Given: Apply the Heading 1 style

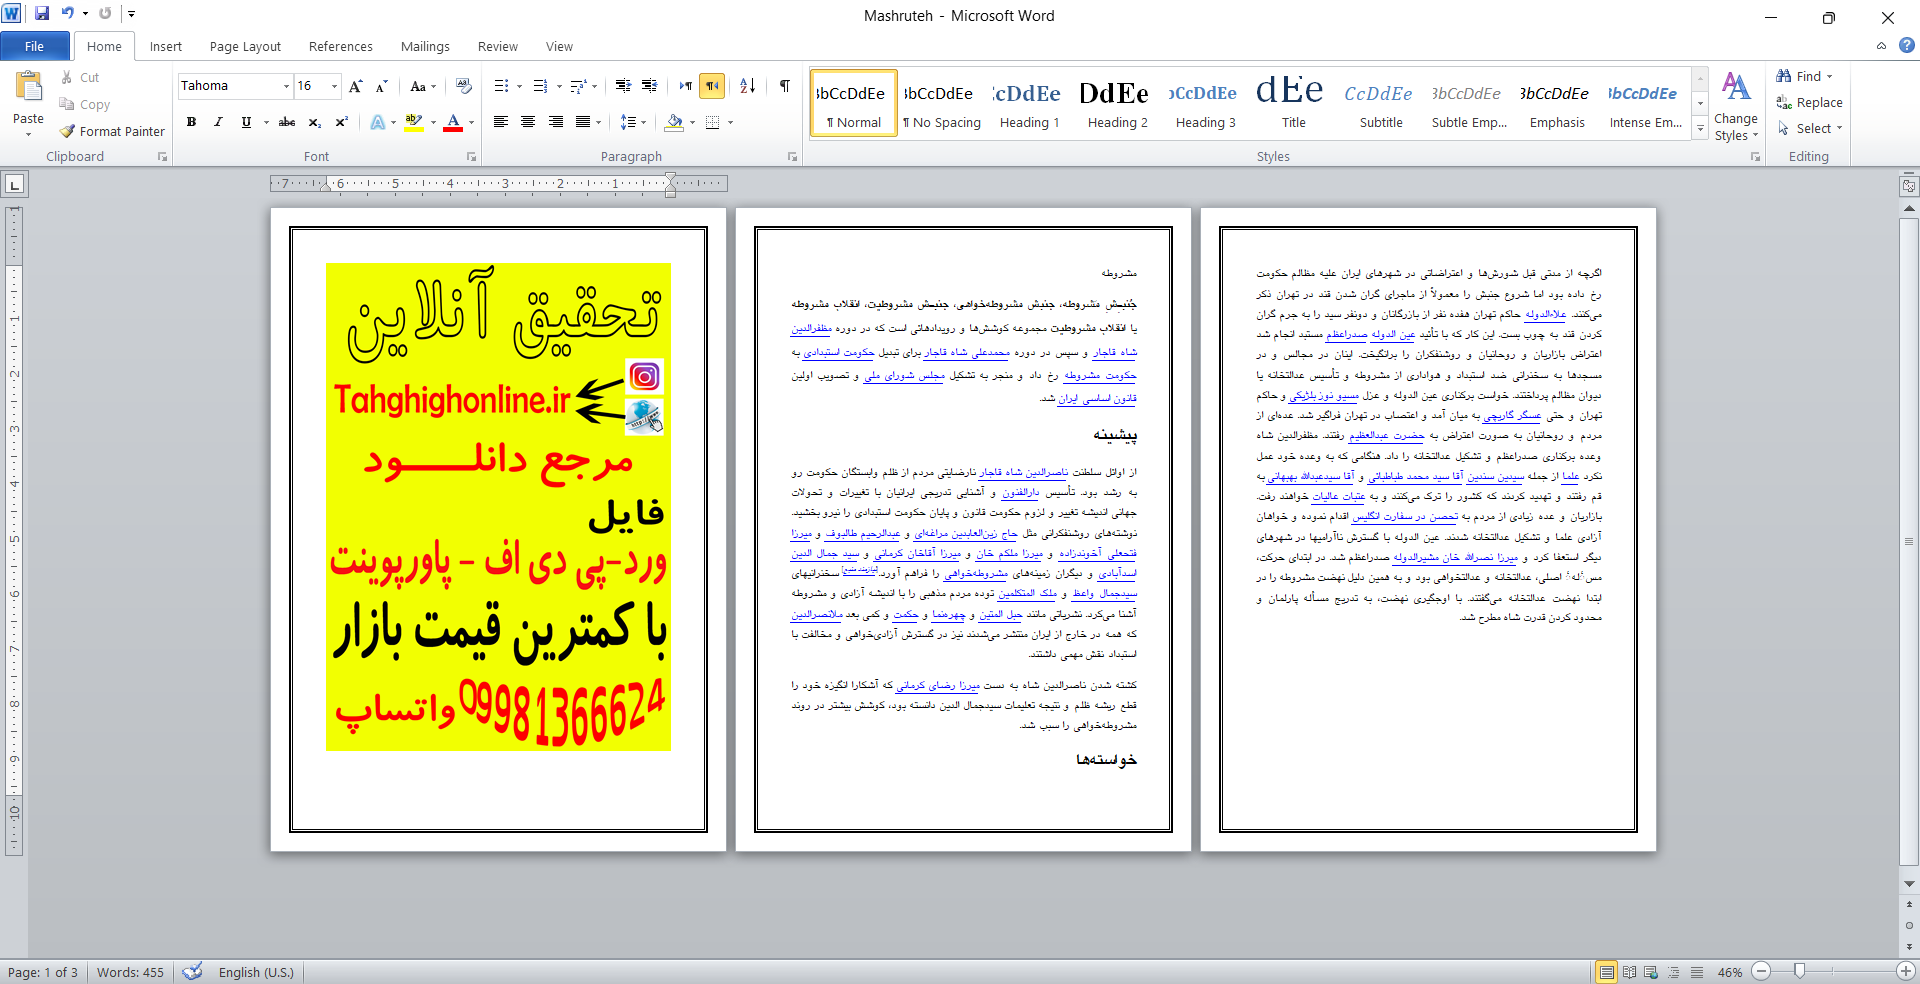Looking at the screenshot, I should [x=1029, y=104].
